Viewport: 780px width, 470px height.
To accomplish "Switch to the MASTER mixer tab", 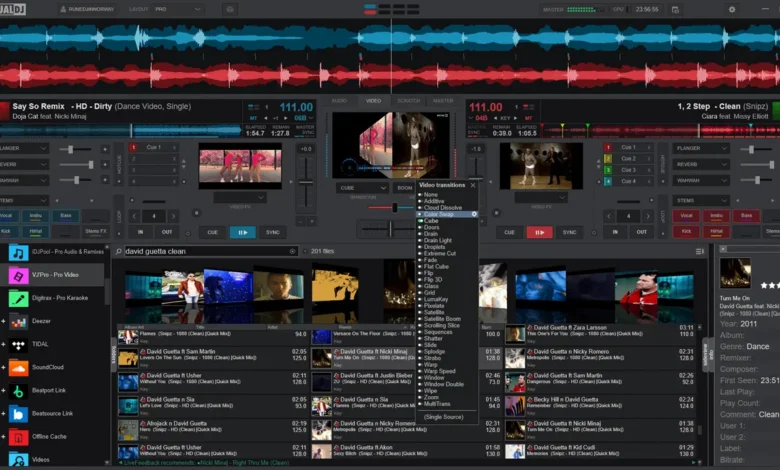I will point(443,101).
